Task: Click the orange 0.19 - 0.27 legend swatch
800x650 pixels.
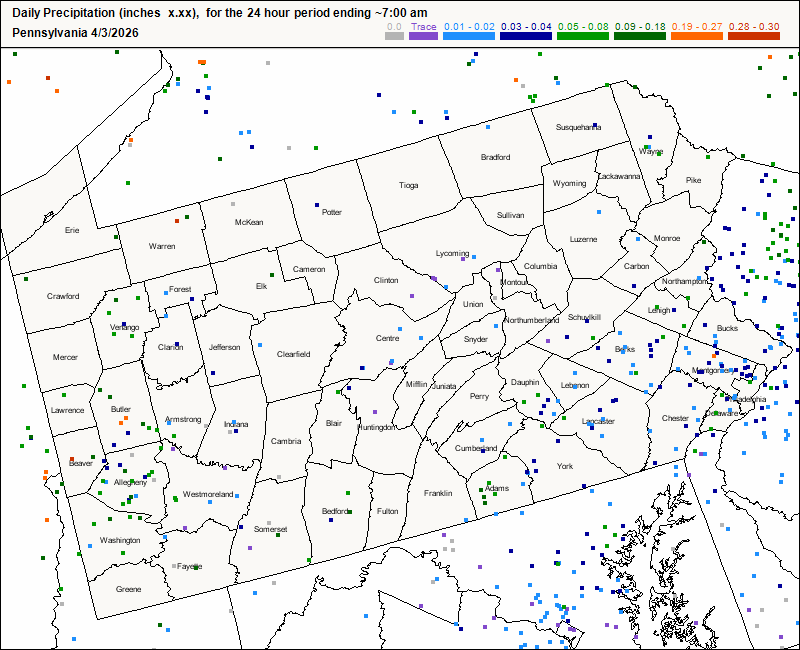Action: pyautogui.click(x=697, y=36)
